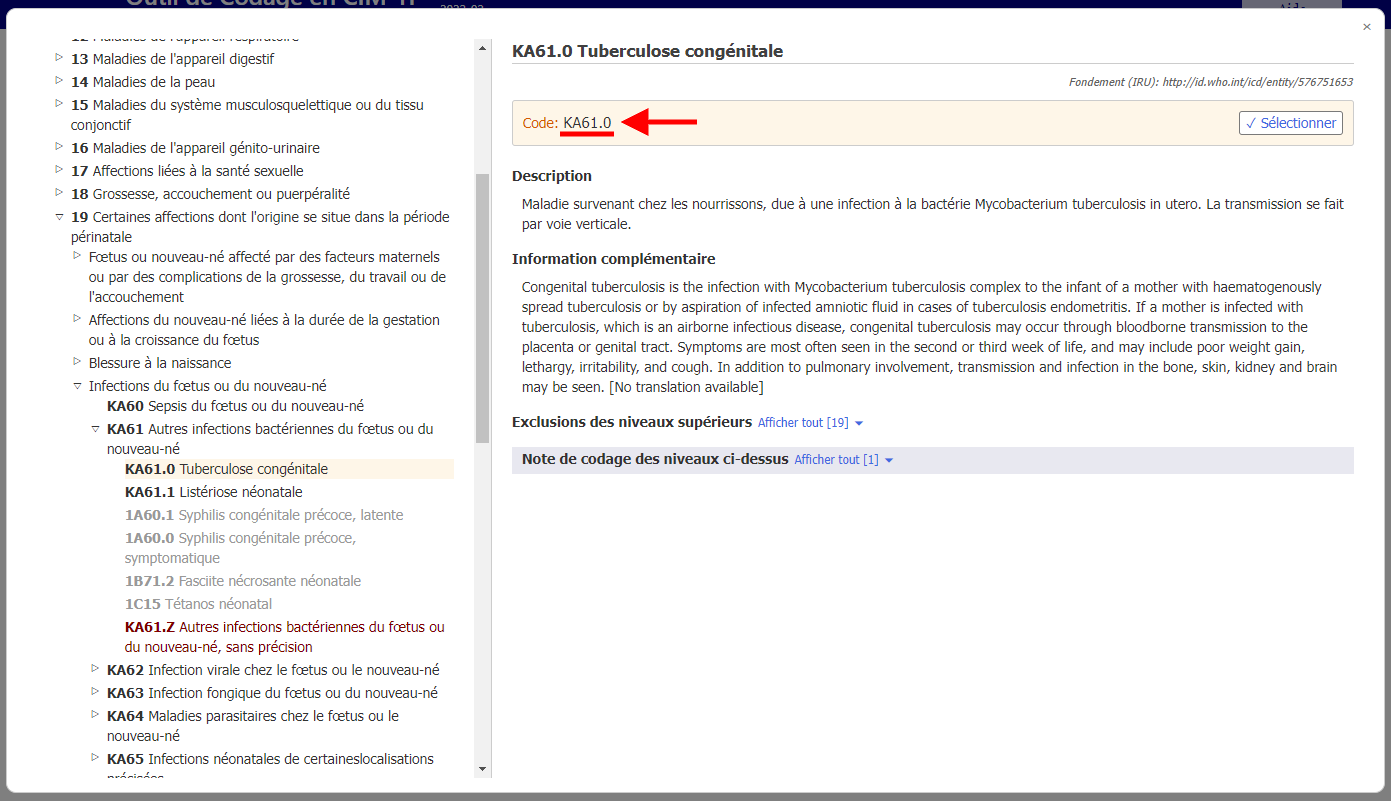Screen dimensions: 1391x801
Task: Open 18 Grossesse, accouchement ou puerpéralité chapter
Action: click(x=210, y=194)
